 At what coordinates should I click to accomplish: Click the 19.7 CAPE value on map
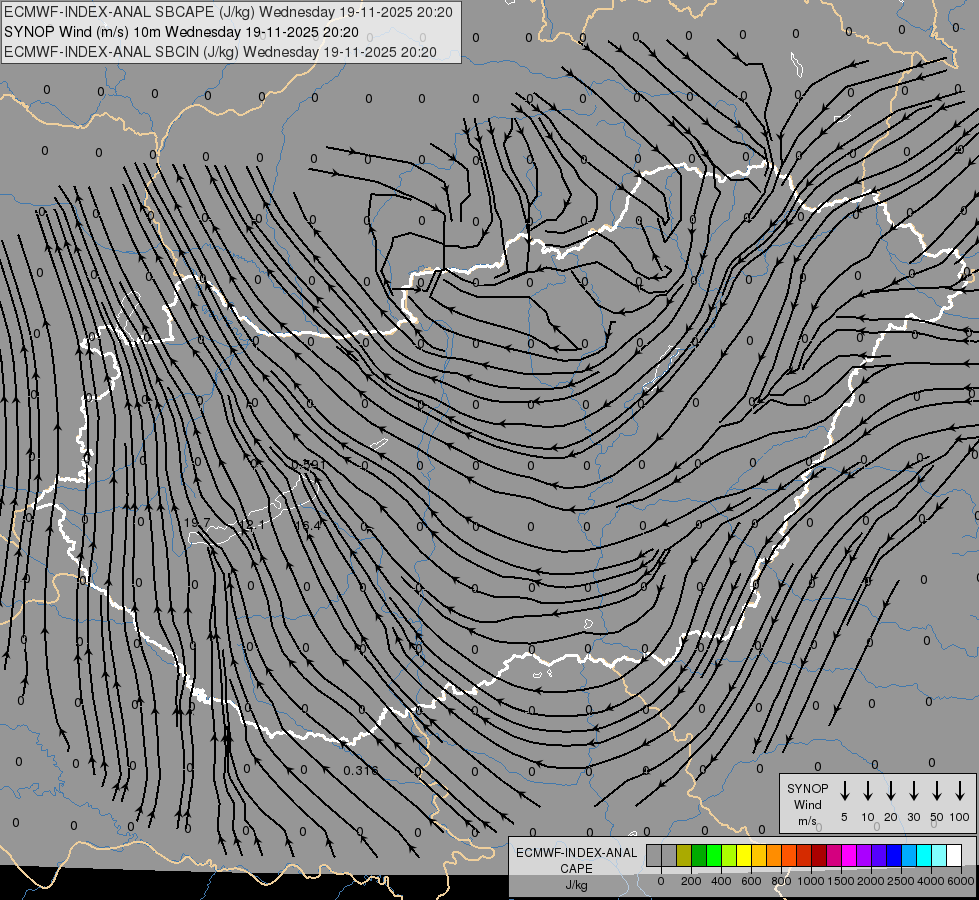coord(197,523)
